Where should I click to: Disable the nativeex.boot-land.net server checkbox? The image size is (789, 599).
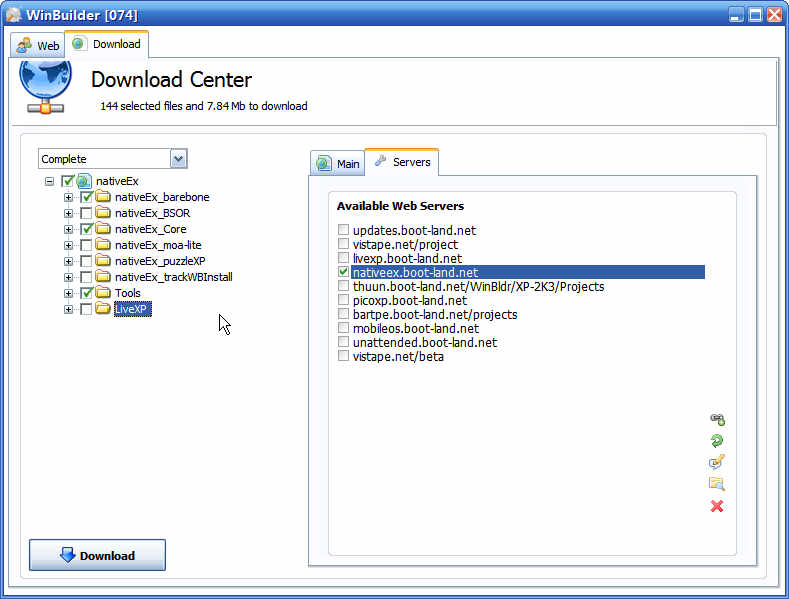point(343,272)
